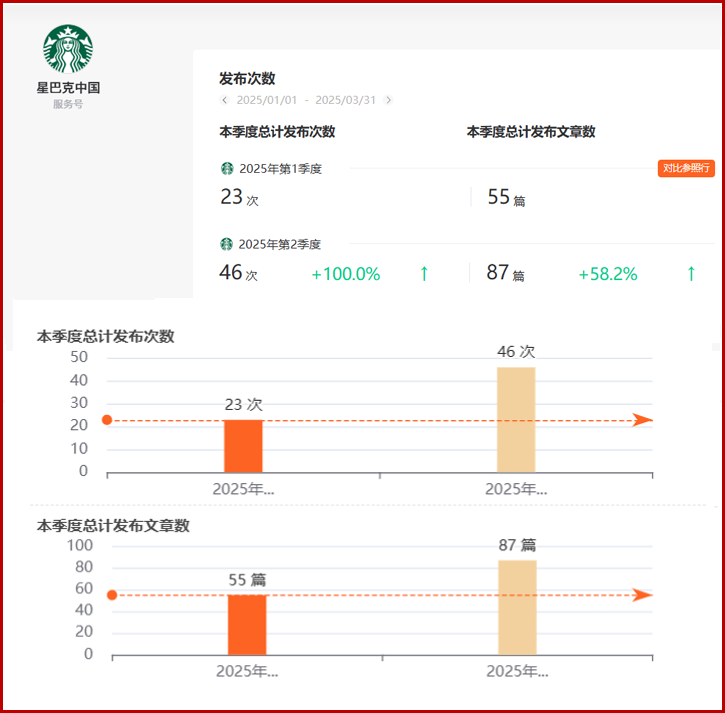
Task: Click orange reference dot in article-count chart
Action: 112,595
